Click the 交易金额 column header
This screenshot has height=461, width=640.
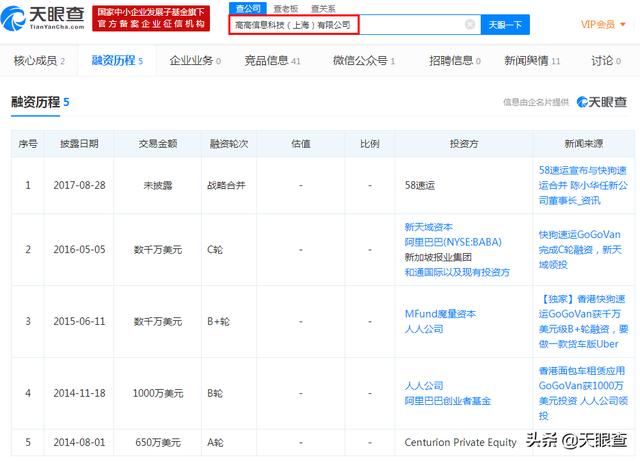coord(158,144)
